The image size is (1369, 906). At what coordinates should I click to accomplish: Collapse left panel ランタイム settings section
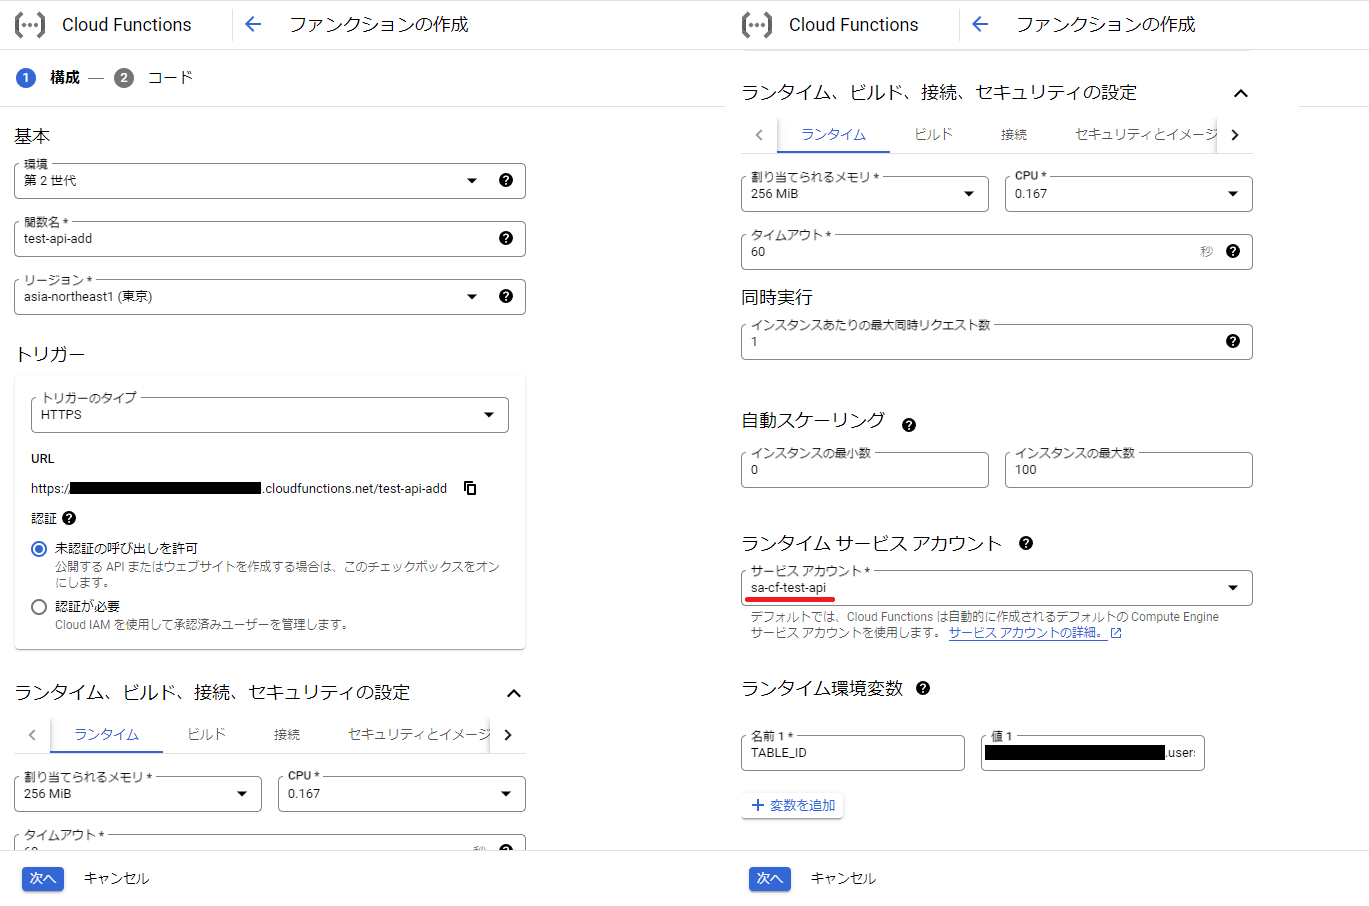514,693
